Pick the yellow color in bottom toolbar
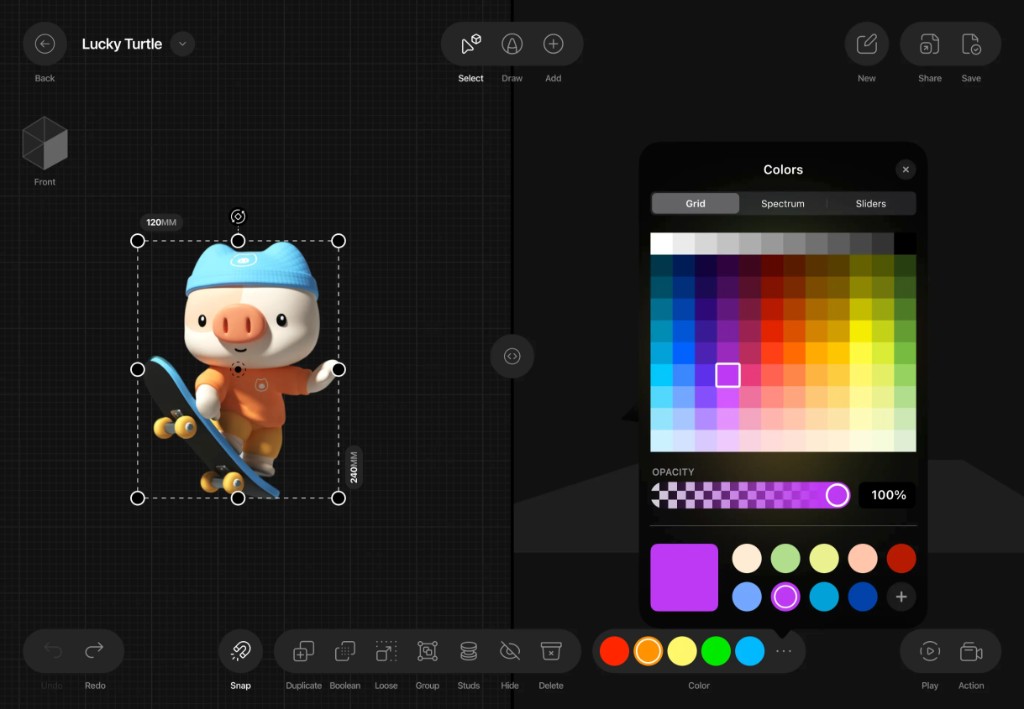 coord(682,651)
